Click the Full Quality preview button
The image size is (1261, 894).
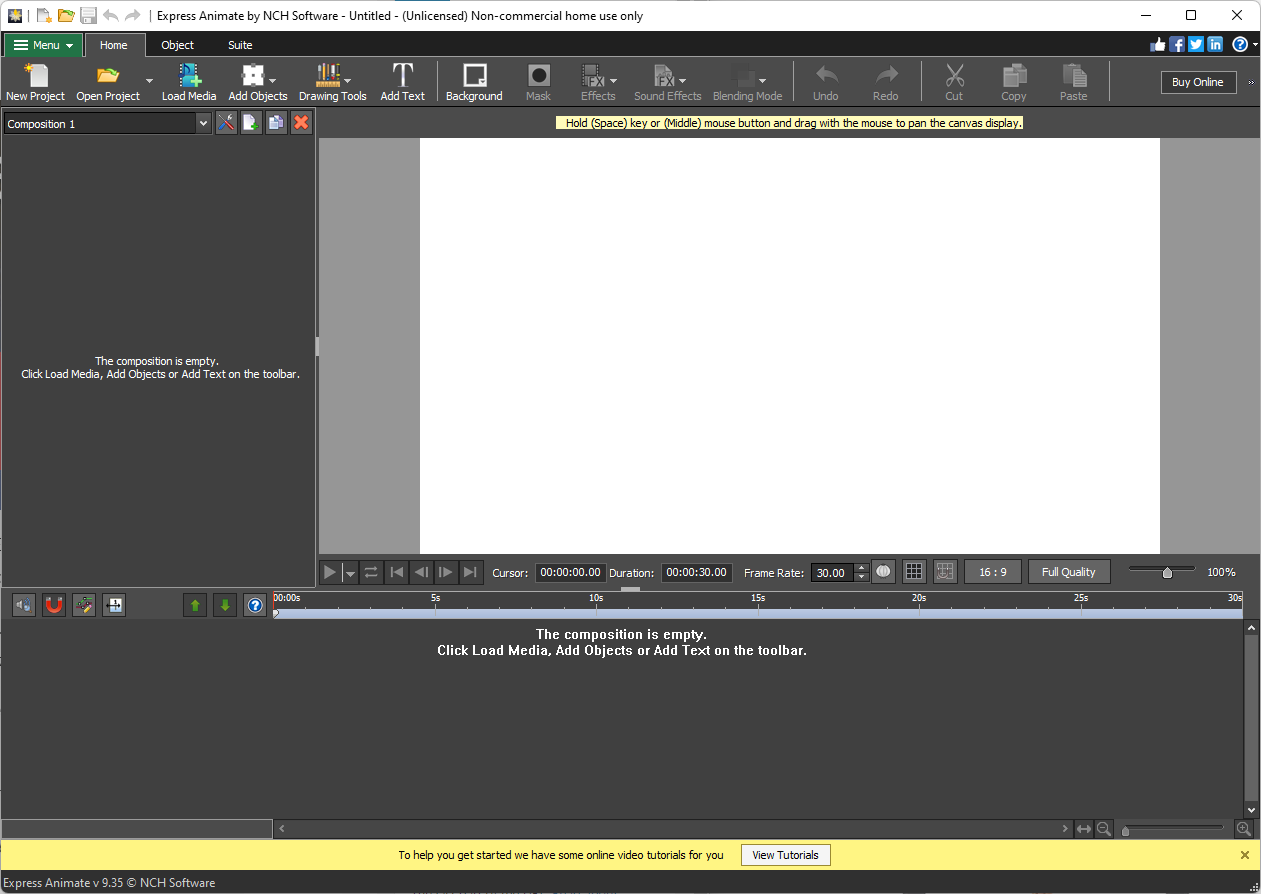(x=1069, y=572)
